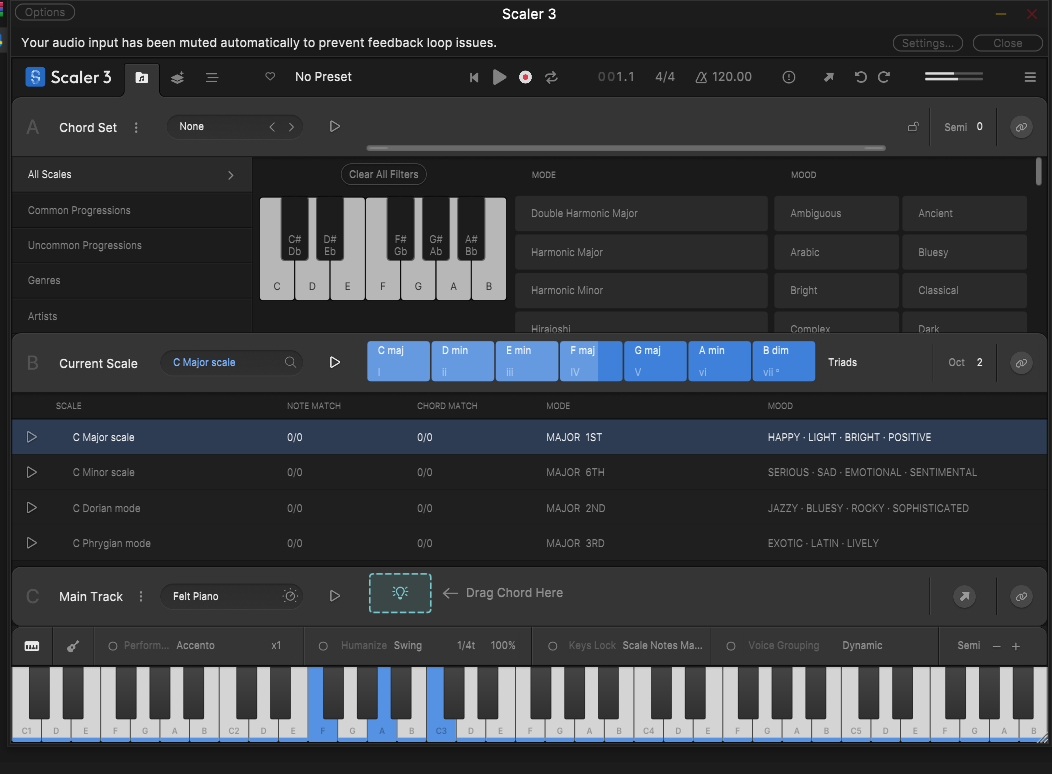Viewport: 1052px width, 774px height.
Task: Favorite the preset with heart icon
Action: tap(270, 77)
